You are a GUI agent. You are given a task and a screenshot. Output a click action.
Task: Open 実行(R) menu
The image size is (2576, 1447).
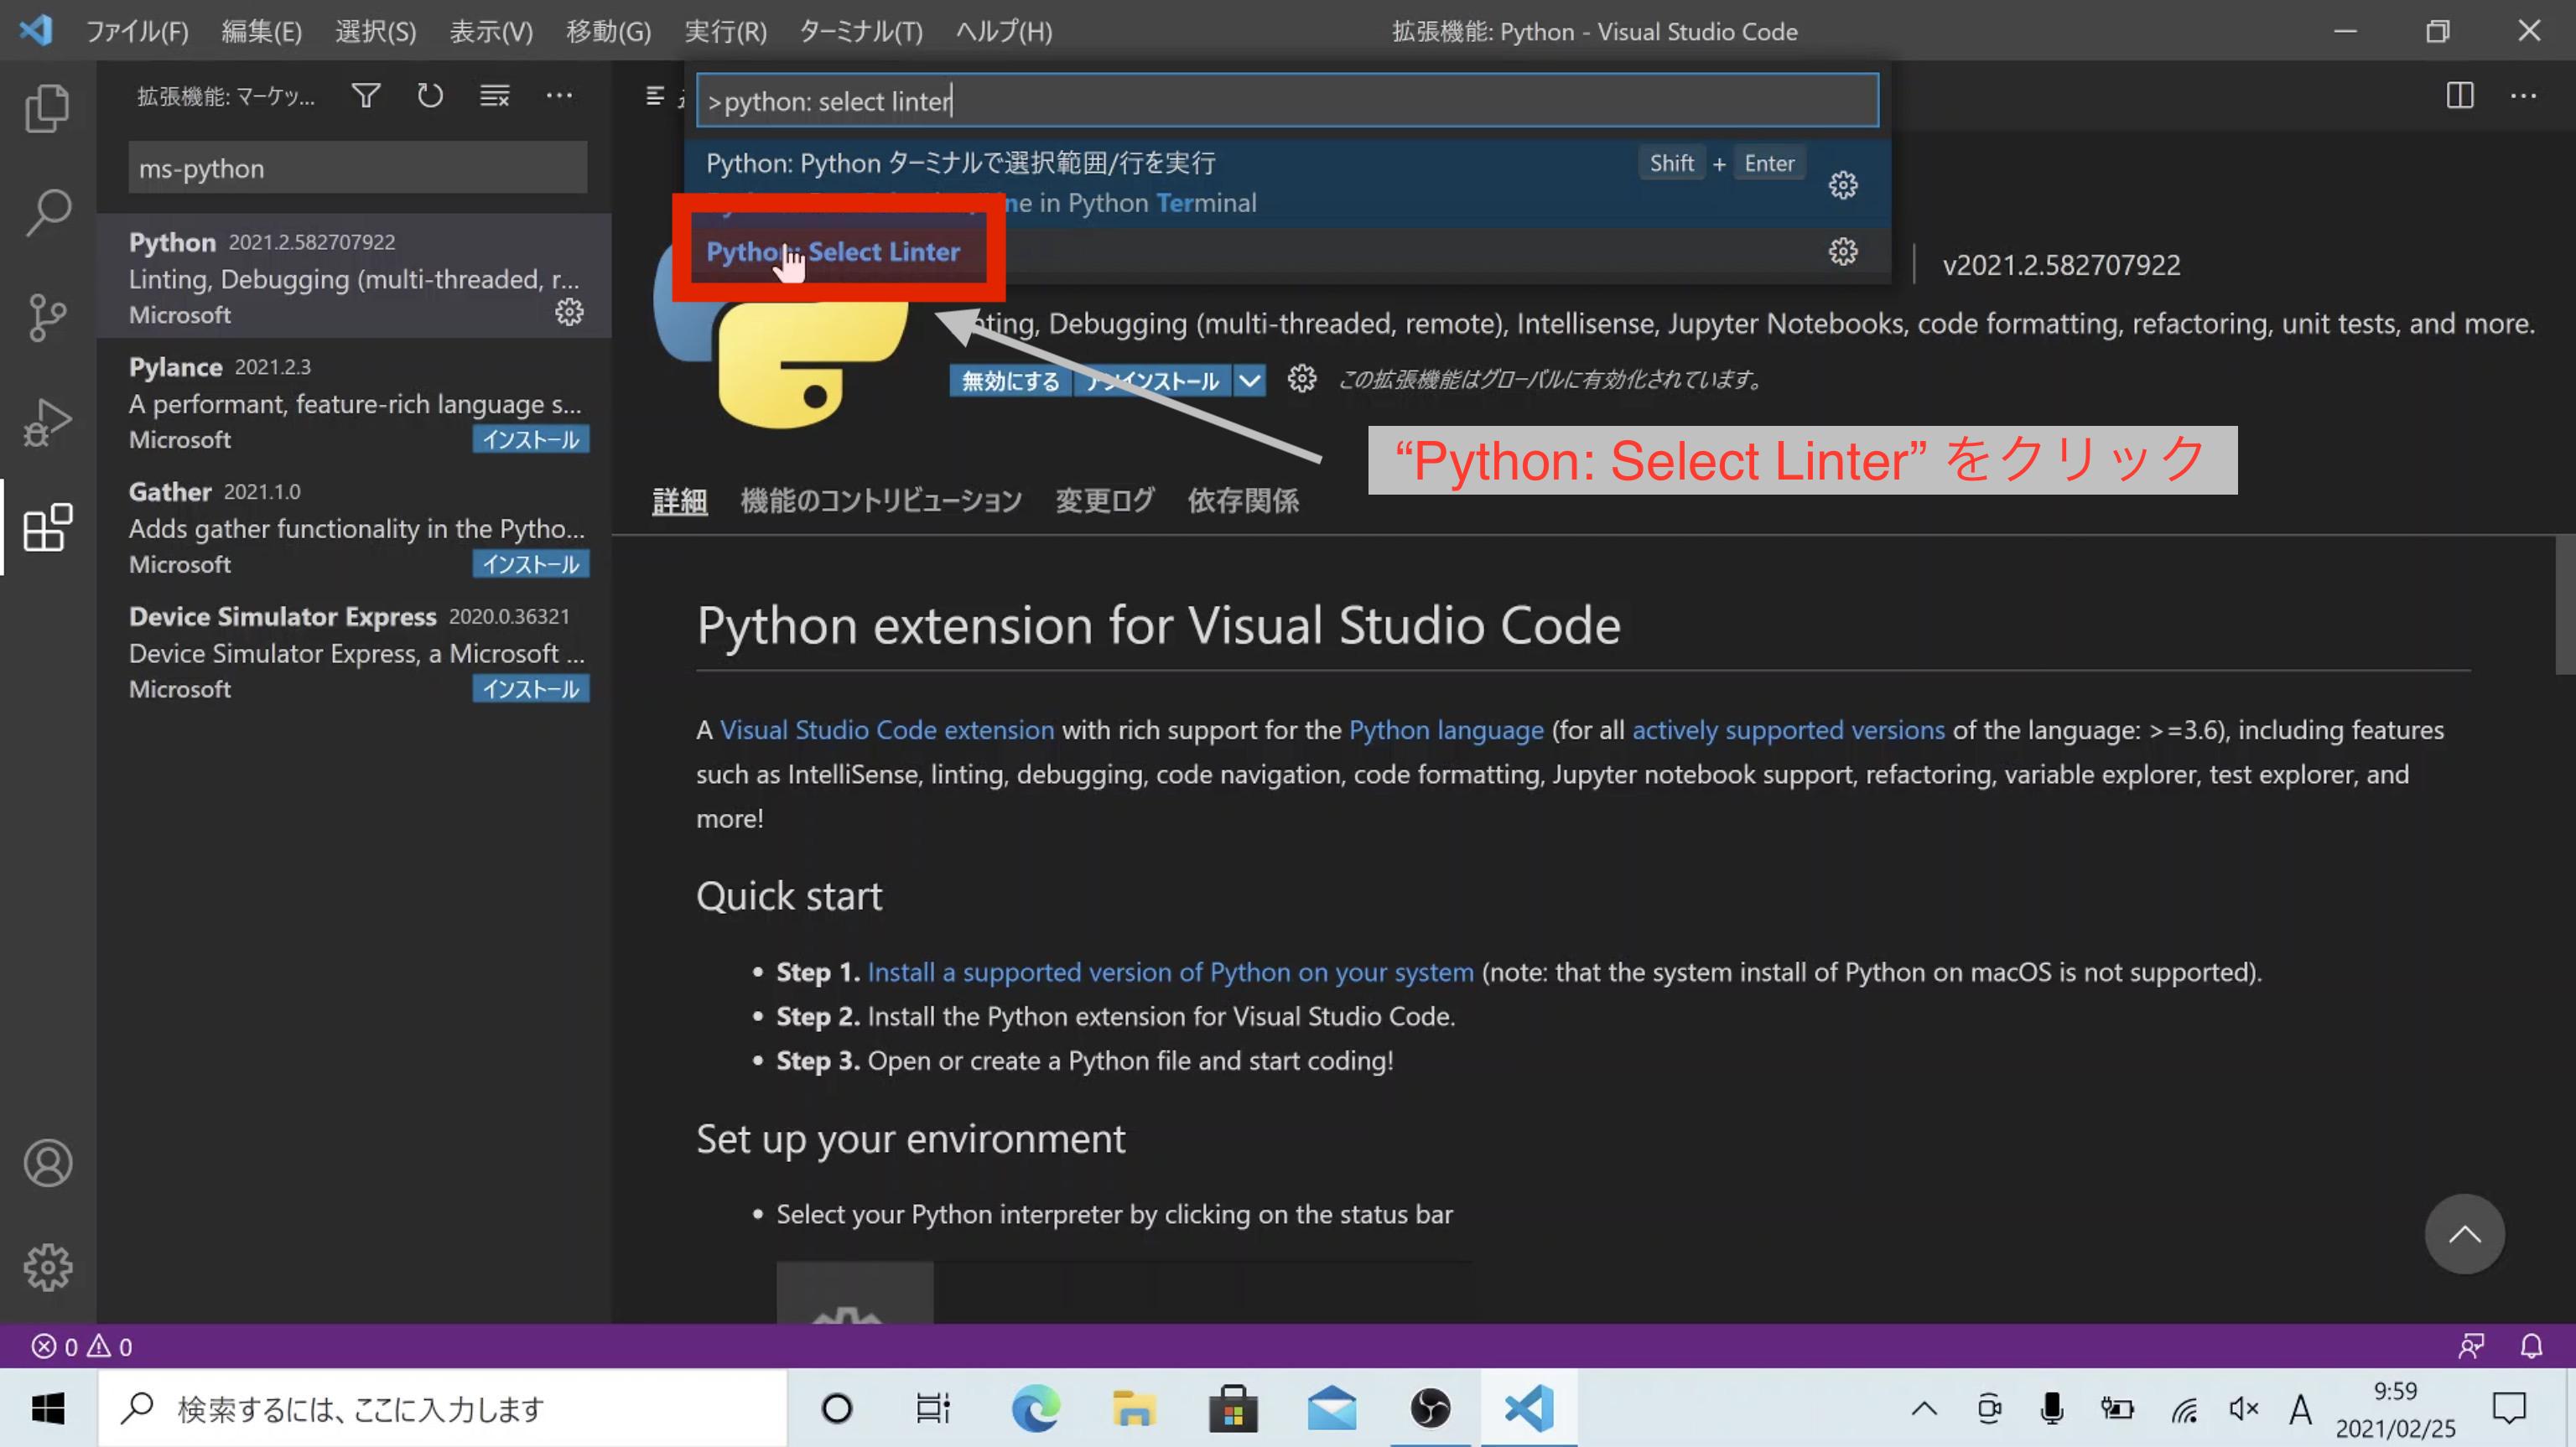725,31
